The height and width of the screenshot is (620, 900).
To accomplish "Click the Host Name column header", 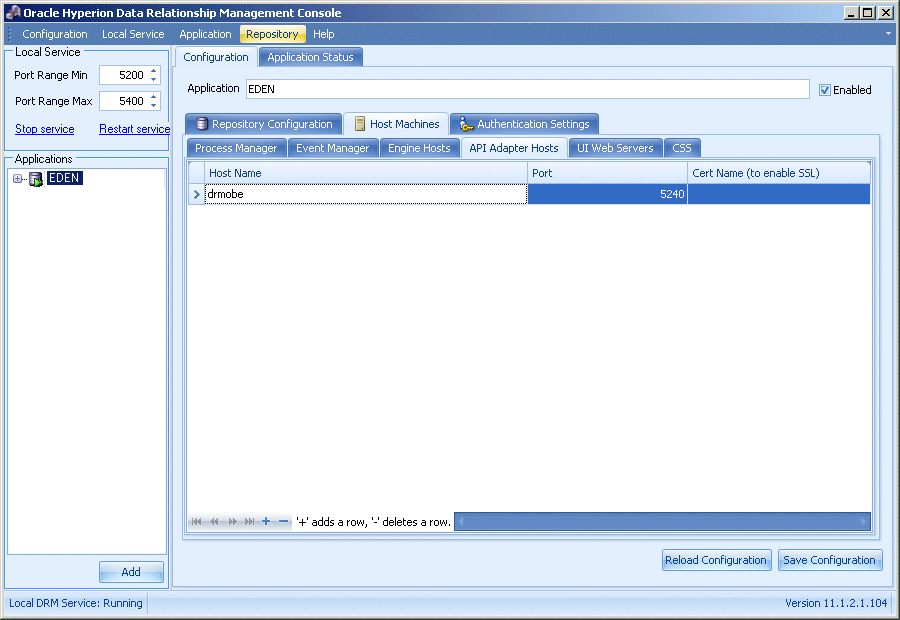I will (366, 173).
